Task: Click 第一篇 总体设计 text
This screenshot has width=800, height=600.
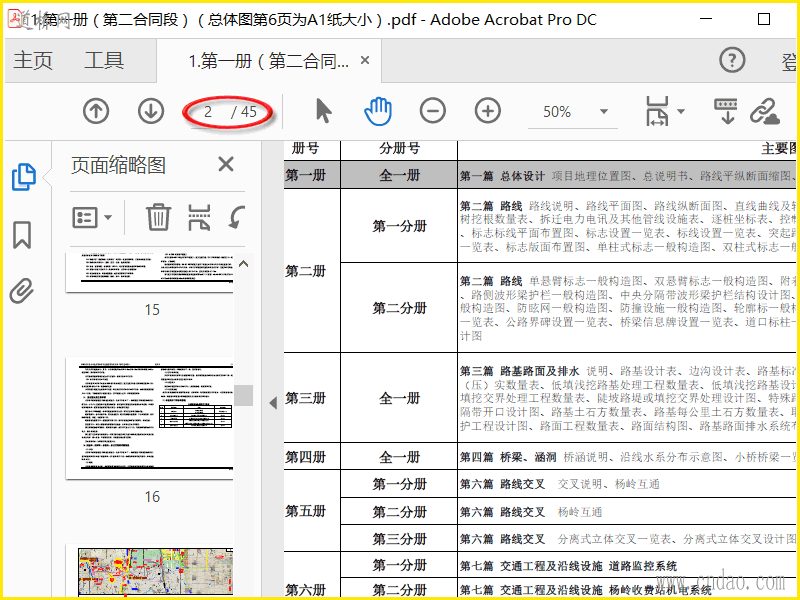Action: click(x=502, y=176)
